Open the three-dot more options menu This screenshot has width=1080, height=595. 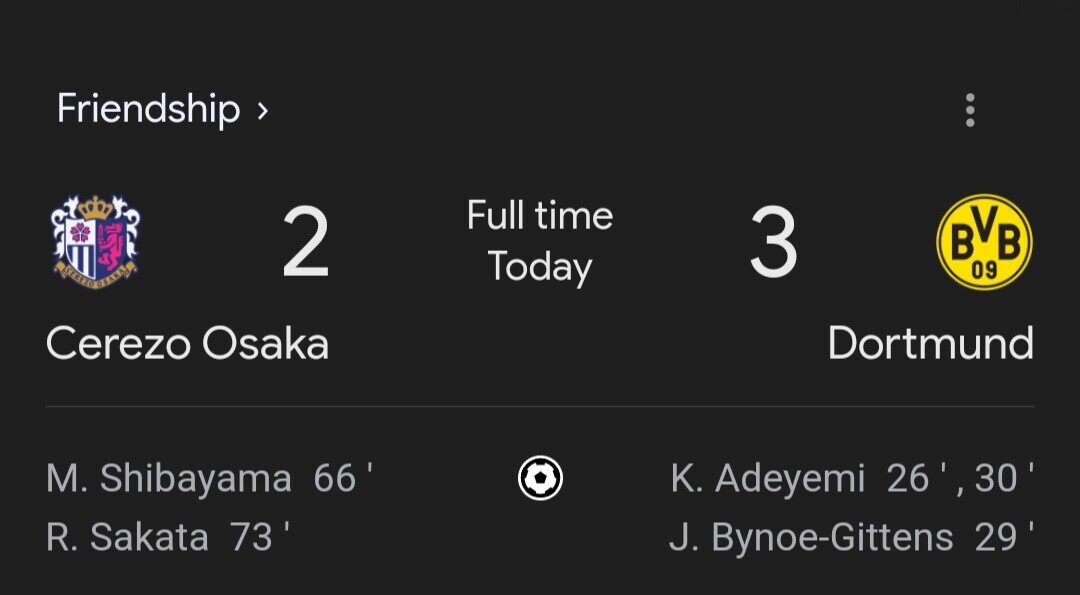pyautogui.click(x=970, y=110)
